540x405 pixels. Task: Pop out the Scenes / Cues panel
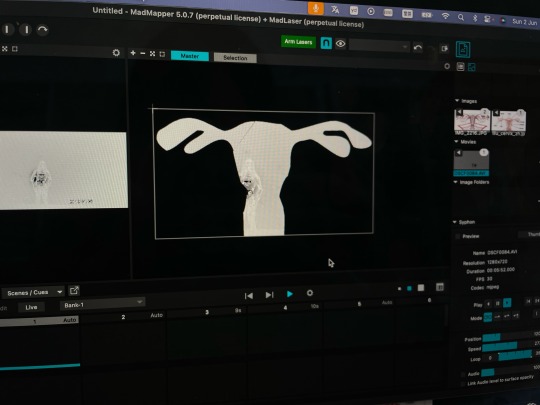pos(74,291)
